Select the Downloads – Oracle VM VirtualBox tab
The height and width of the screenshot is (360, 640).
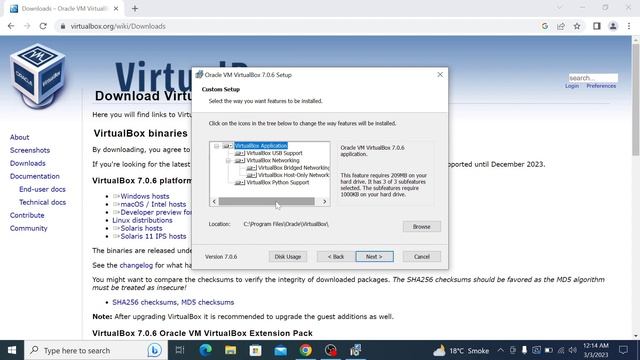tap(63, 9)
